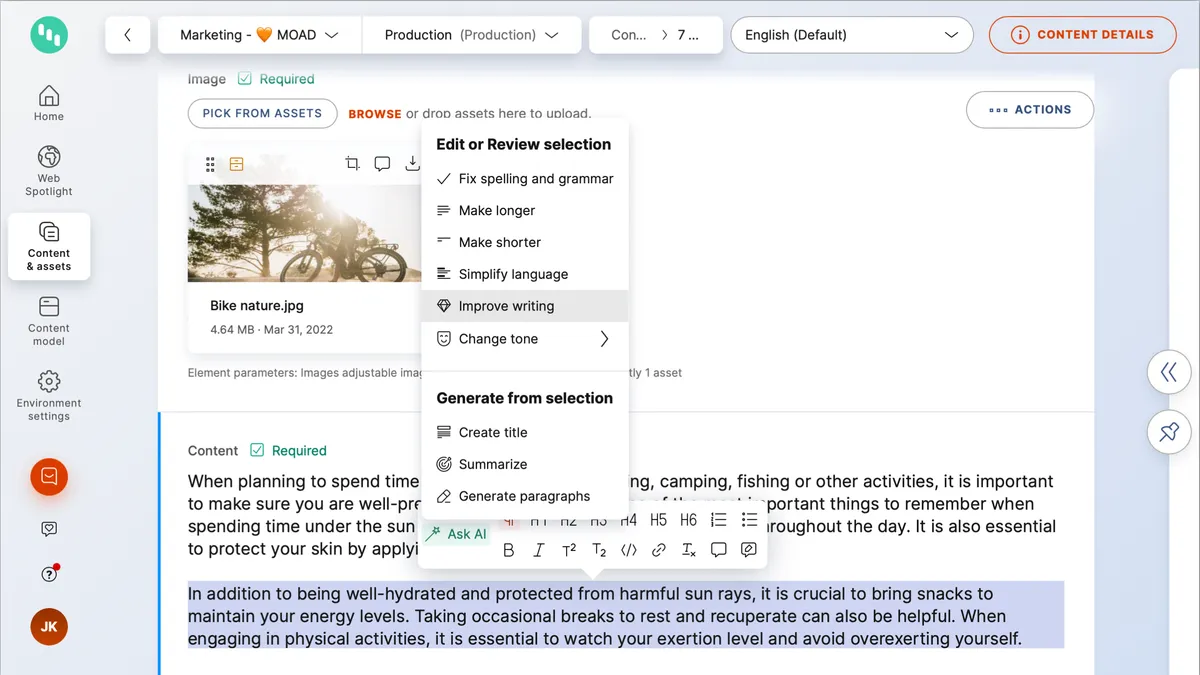Apply H6 heading style
Screen dimensions: 1200x675
click(688, 520)
